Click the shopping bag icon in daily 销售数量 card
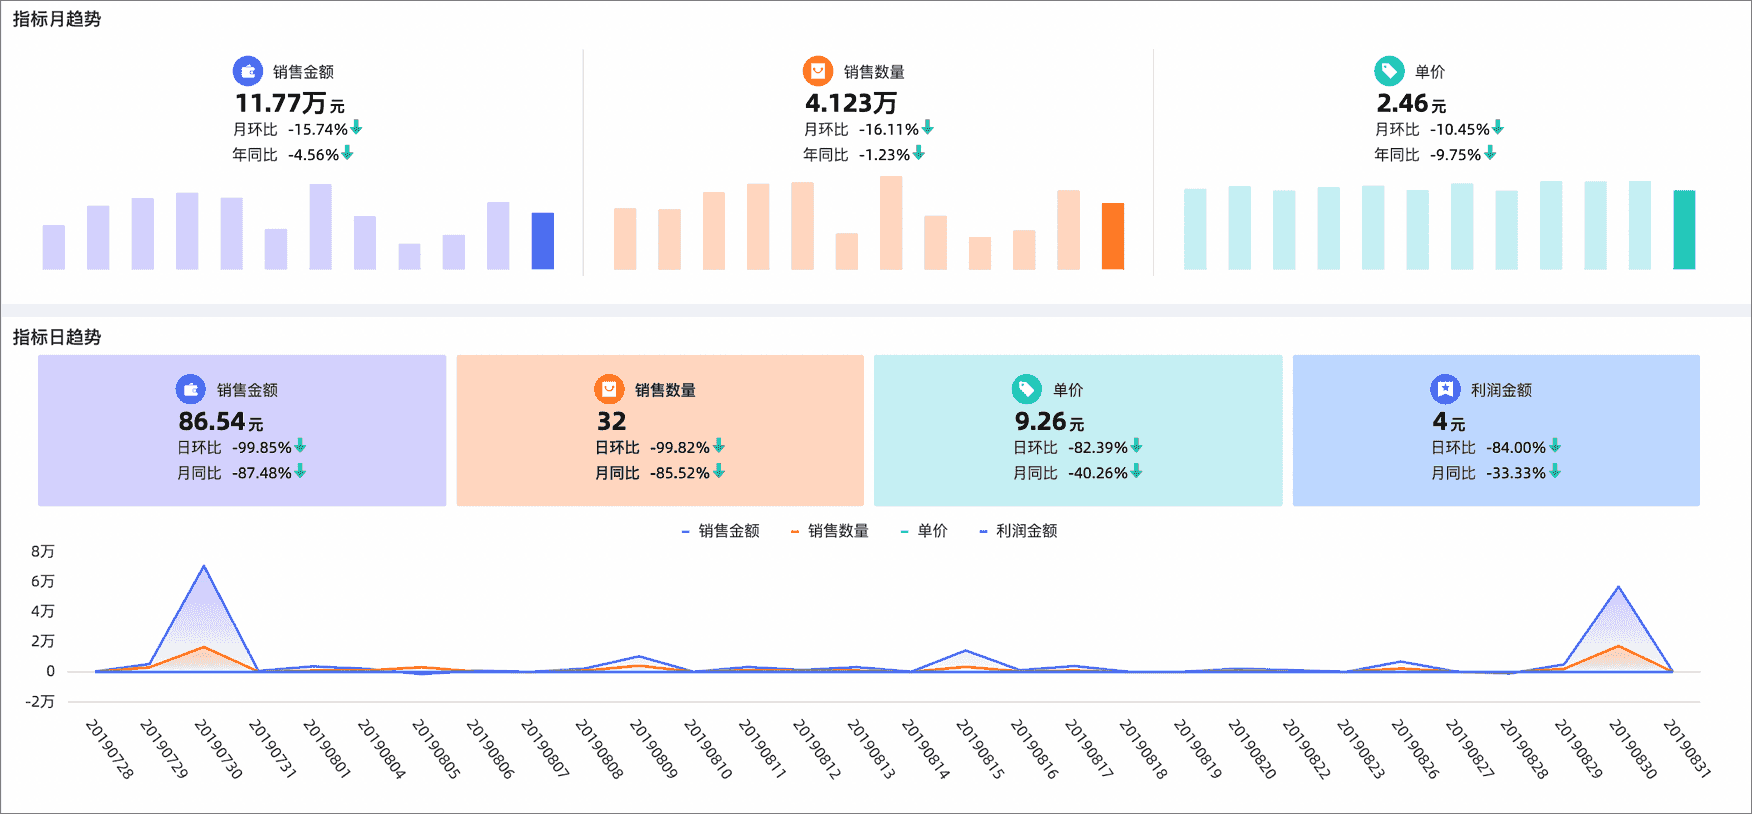 [x=609, y=389]
